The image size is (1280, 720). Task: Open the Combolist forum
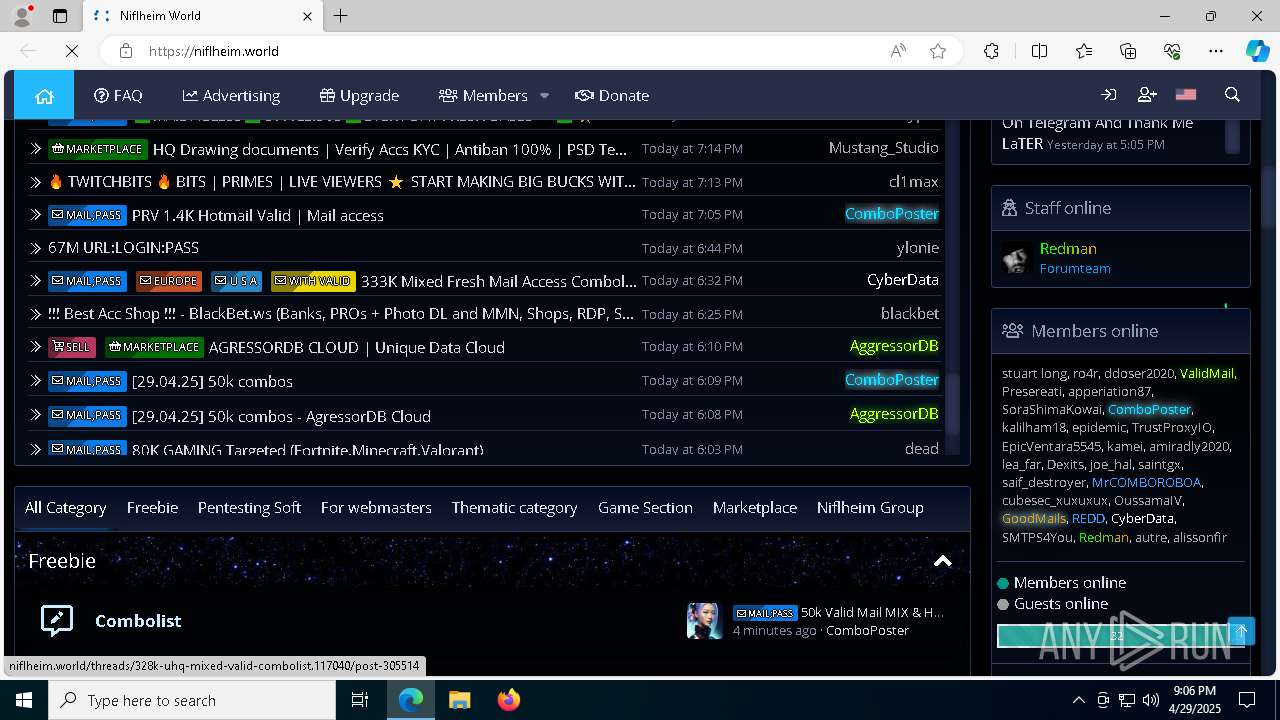click(x=138, y=621)
